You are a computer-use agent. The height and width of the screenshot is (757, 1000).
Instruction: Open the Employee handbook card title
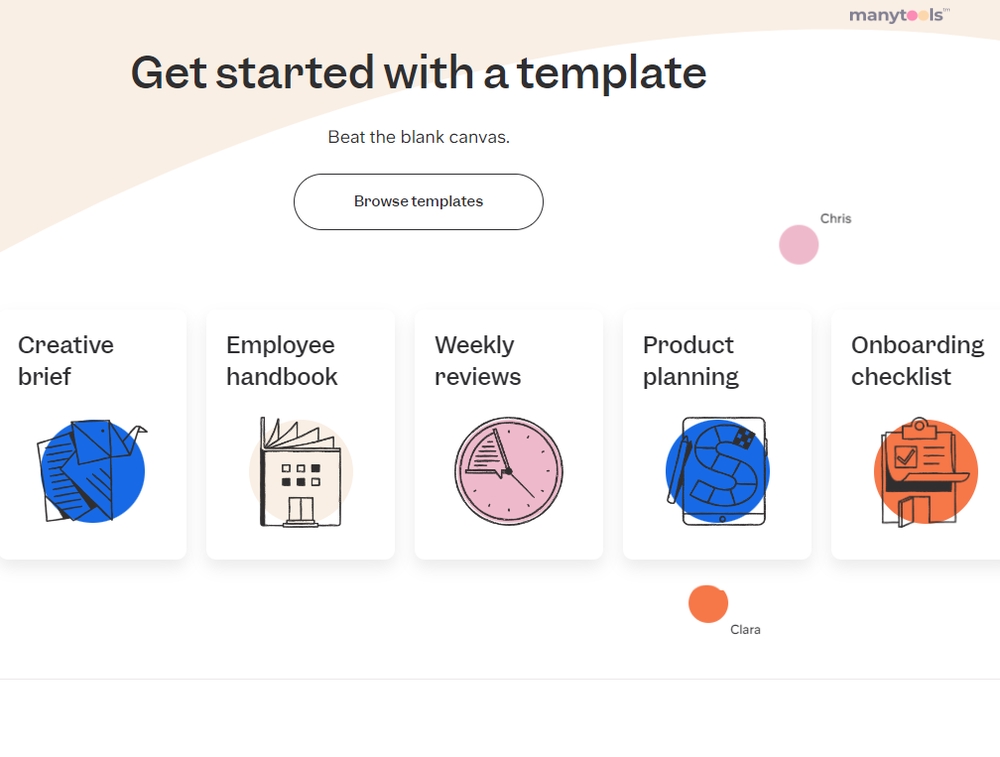282,360
